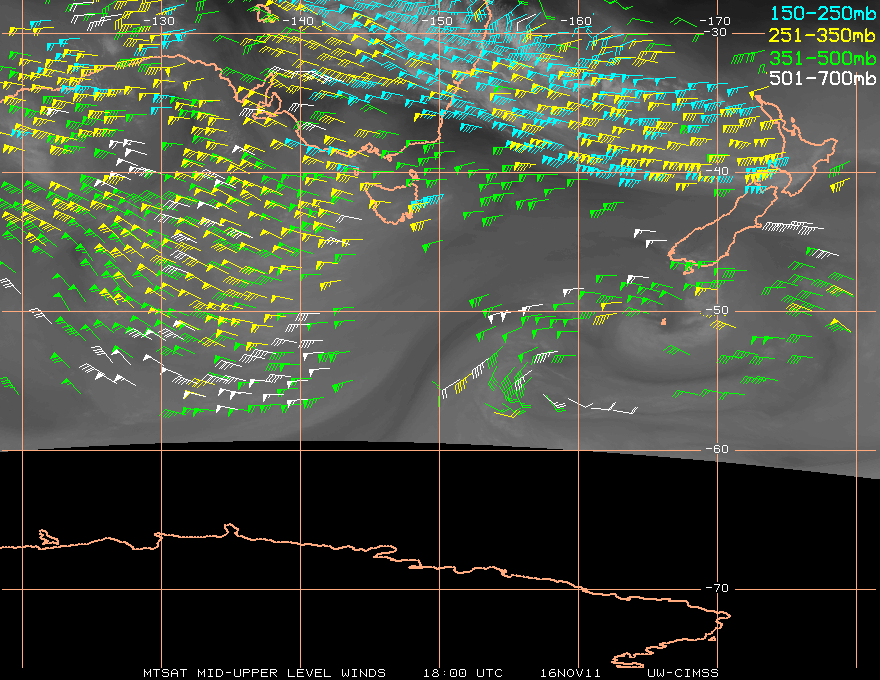Click the -70 latitude label
This screenshot has width=880, height=680.
tap(717, 588)
